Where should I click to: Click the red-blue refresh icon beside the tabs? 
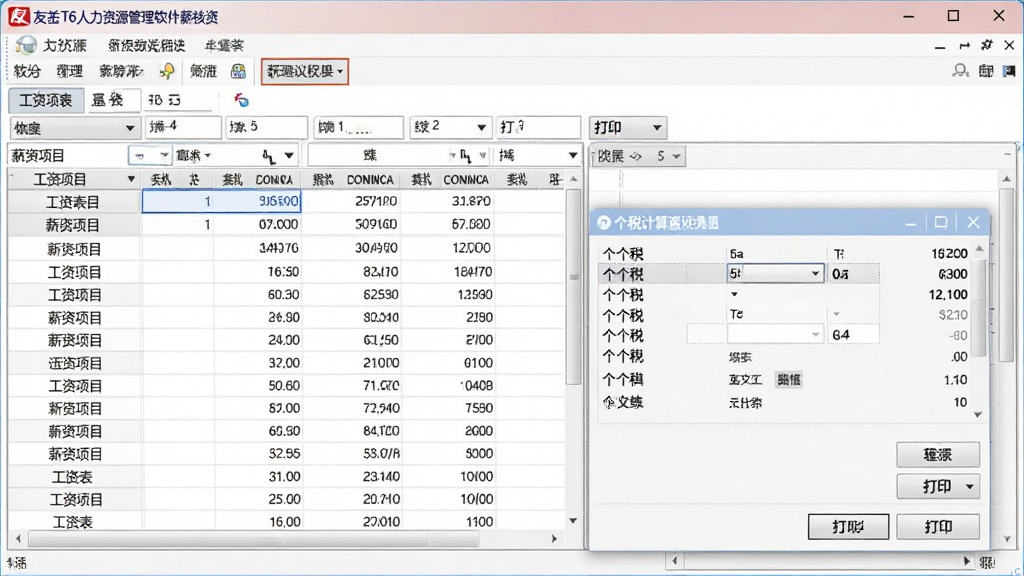pyautogui.click(x=242, y=100)
